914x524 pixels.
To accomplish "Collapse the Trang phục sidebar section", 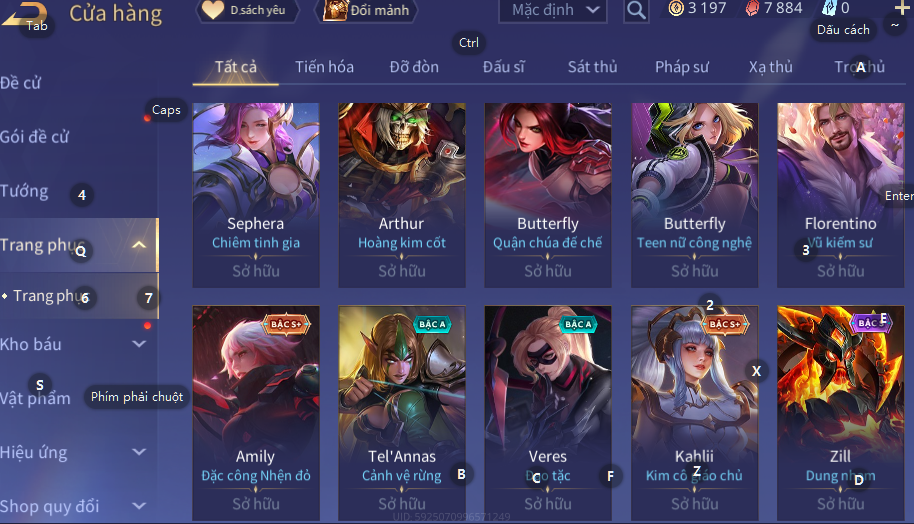I will 139,245.
